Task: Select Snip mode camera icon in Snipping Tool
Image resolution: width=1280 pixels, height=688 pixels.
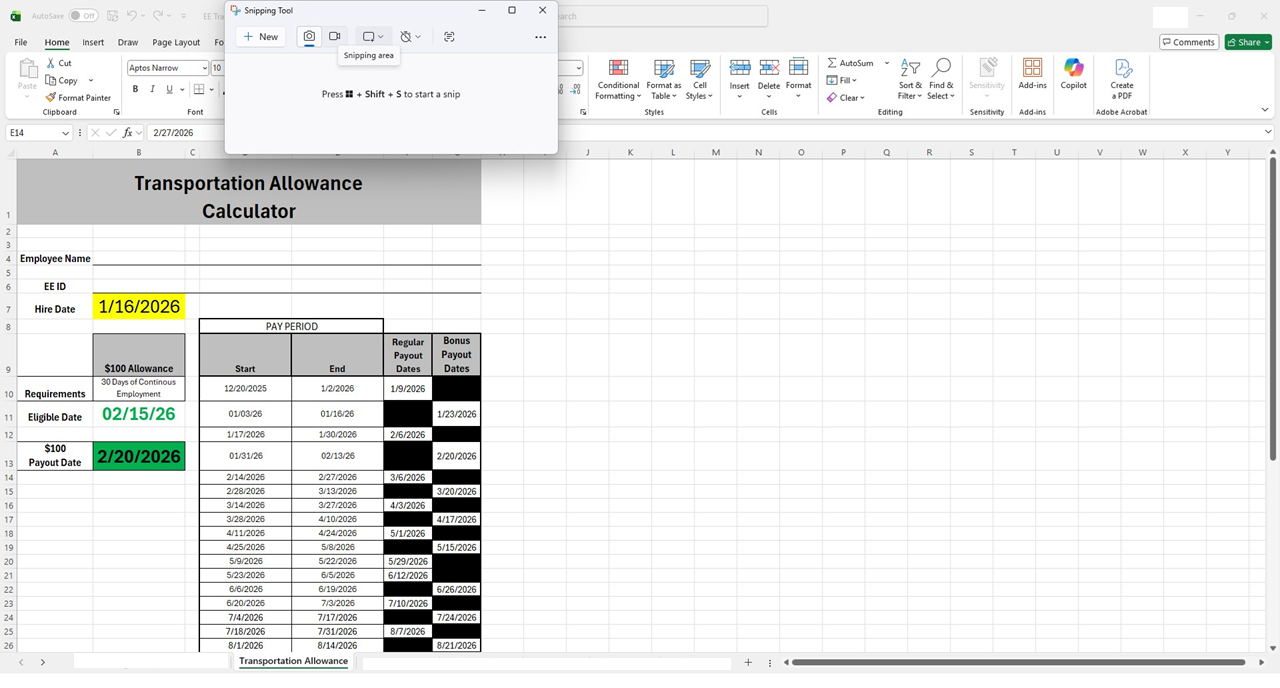Action: (x=309, y=36)
